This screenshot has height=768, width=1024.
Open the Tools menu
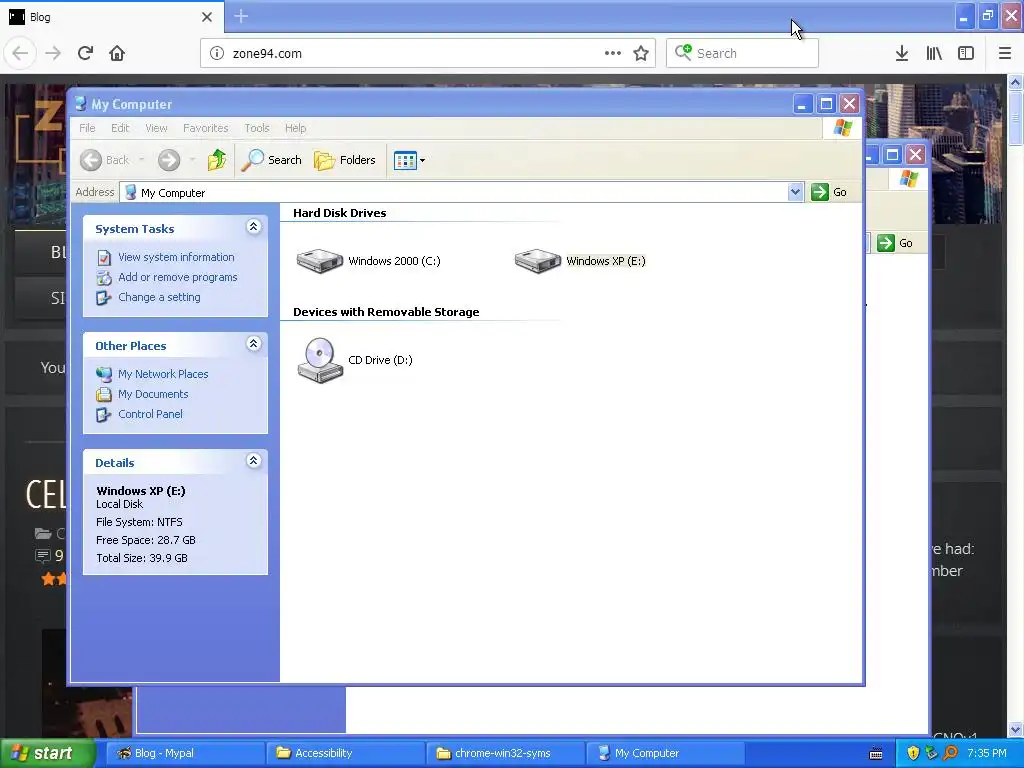click(x=257, y=128)
